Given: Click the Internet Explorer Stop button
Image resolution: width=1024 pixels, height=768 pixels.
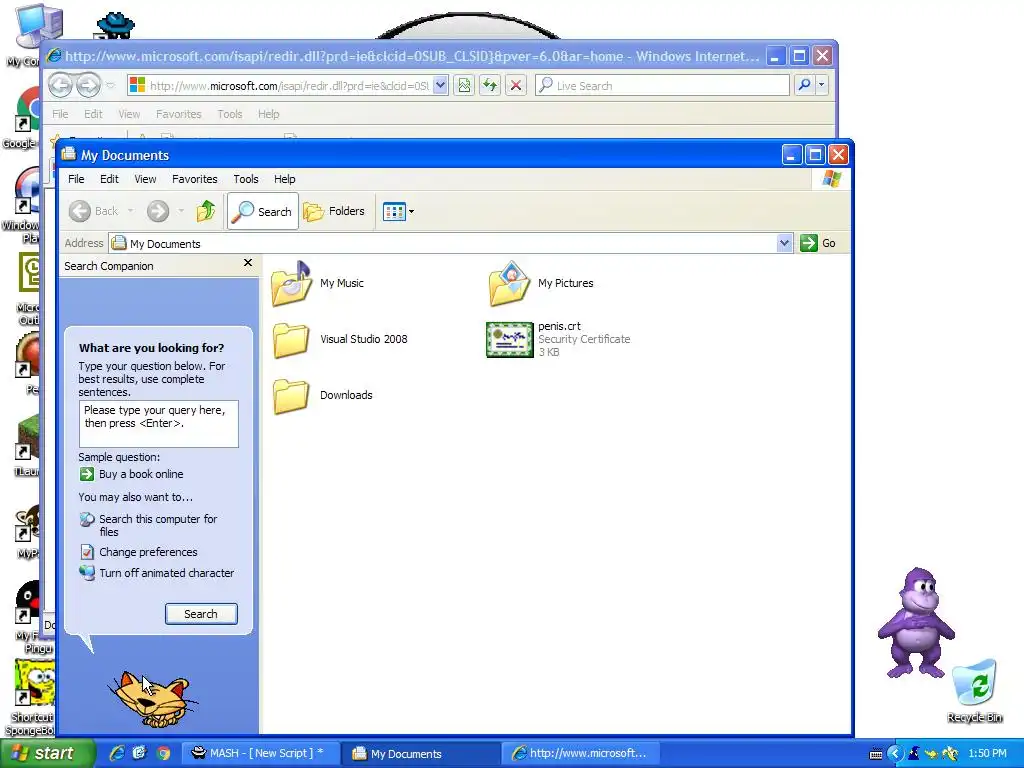Looking at the screenshot, I should tap(516, 85).
